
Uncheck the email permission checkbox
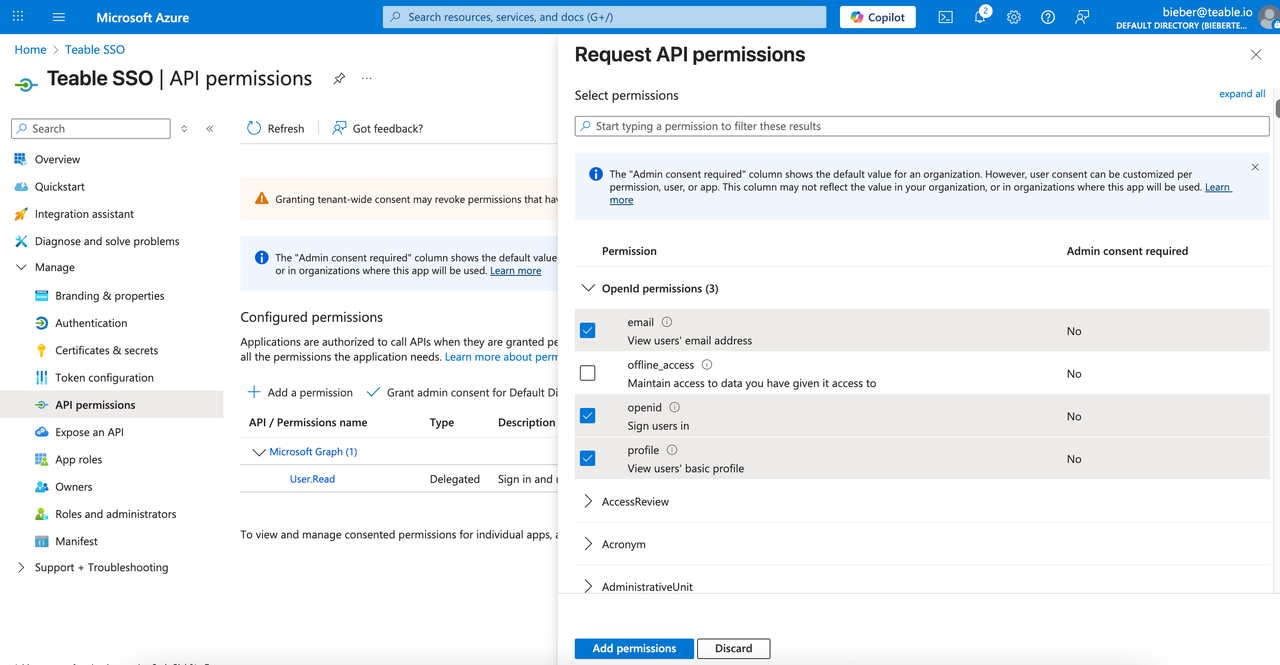click(x=588, y=331)
